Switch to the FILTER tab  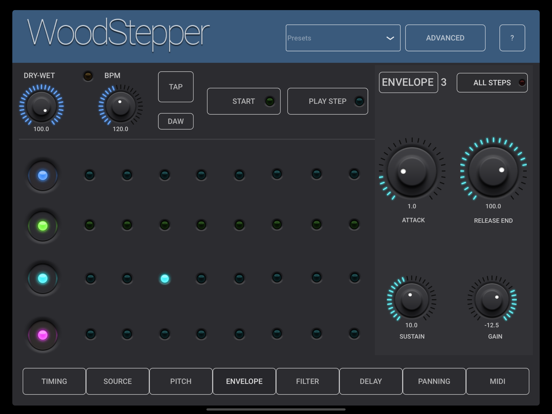coord(308,381)
